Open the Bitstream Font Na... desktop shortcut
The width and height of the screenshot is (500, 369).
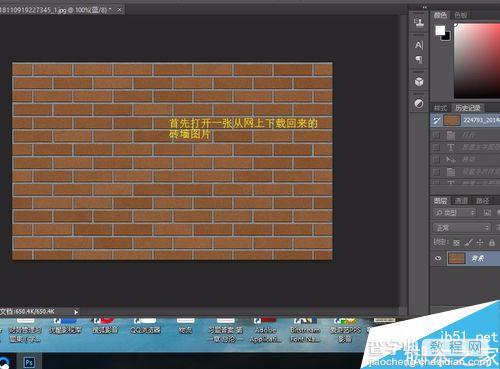tap(305, 331)
